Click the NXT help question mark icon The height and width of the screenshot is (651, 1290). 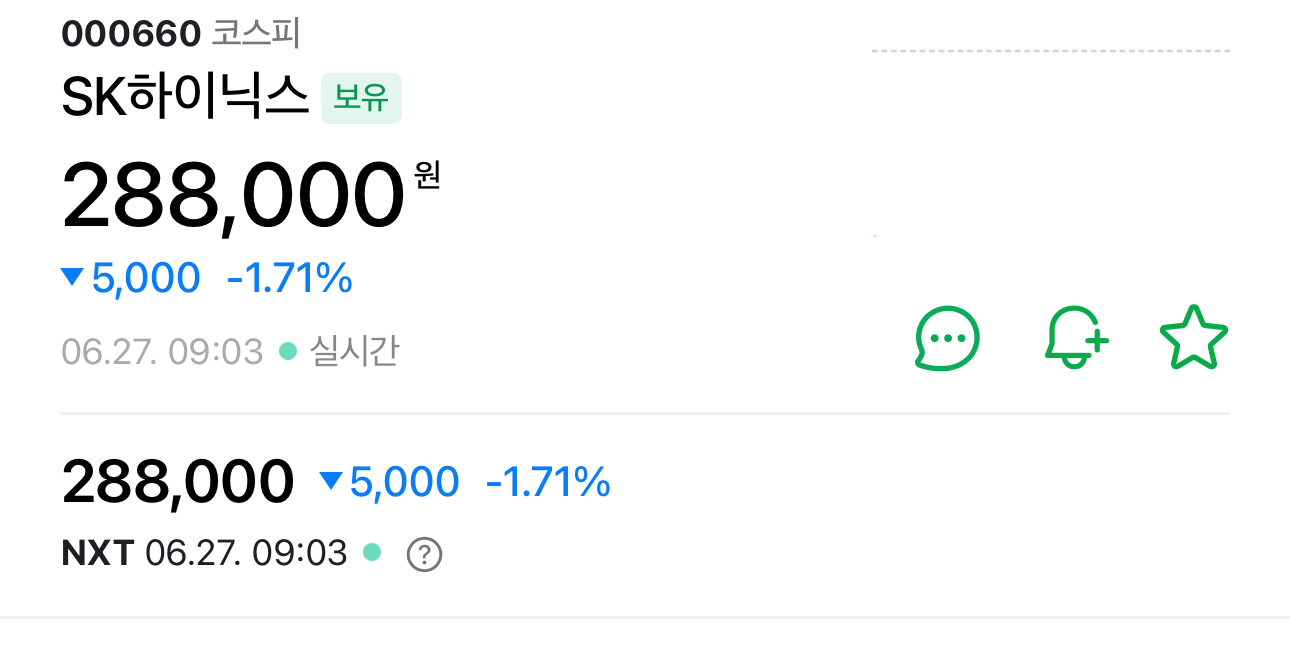point(424,554)
